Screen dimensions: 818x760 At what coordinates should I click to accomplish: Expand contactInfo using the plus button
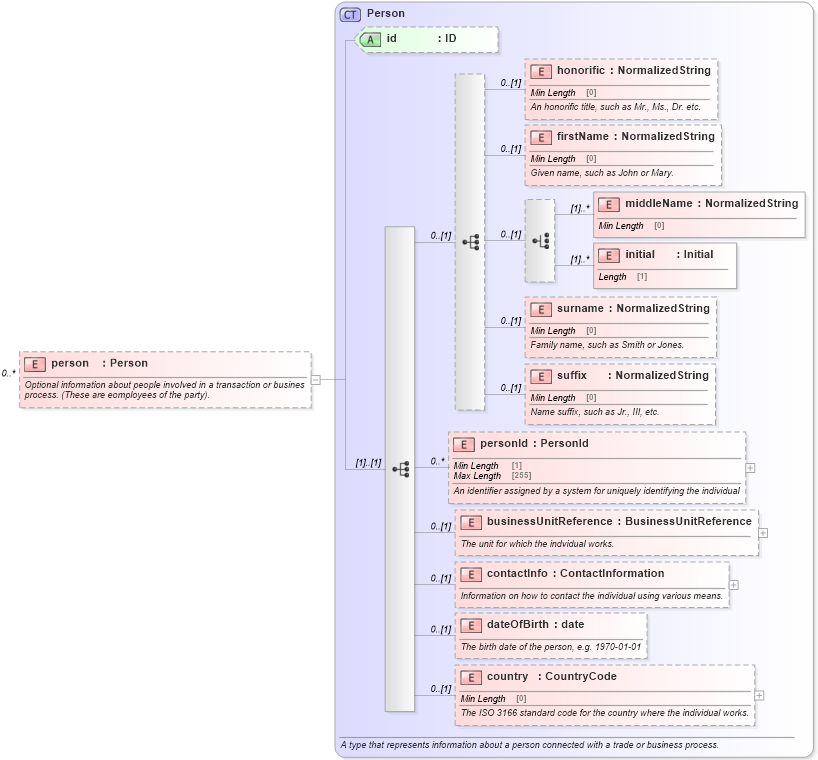pos(732,584)
